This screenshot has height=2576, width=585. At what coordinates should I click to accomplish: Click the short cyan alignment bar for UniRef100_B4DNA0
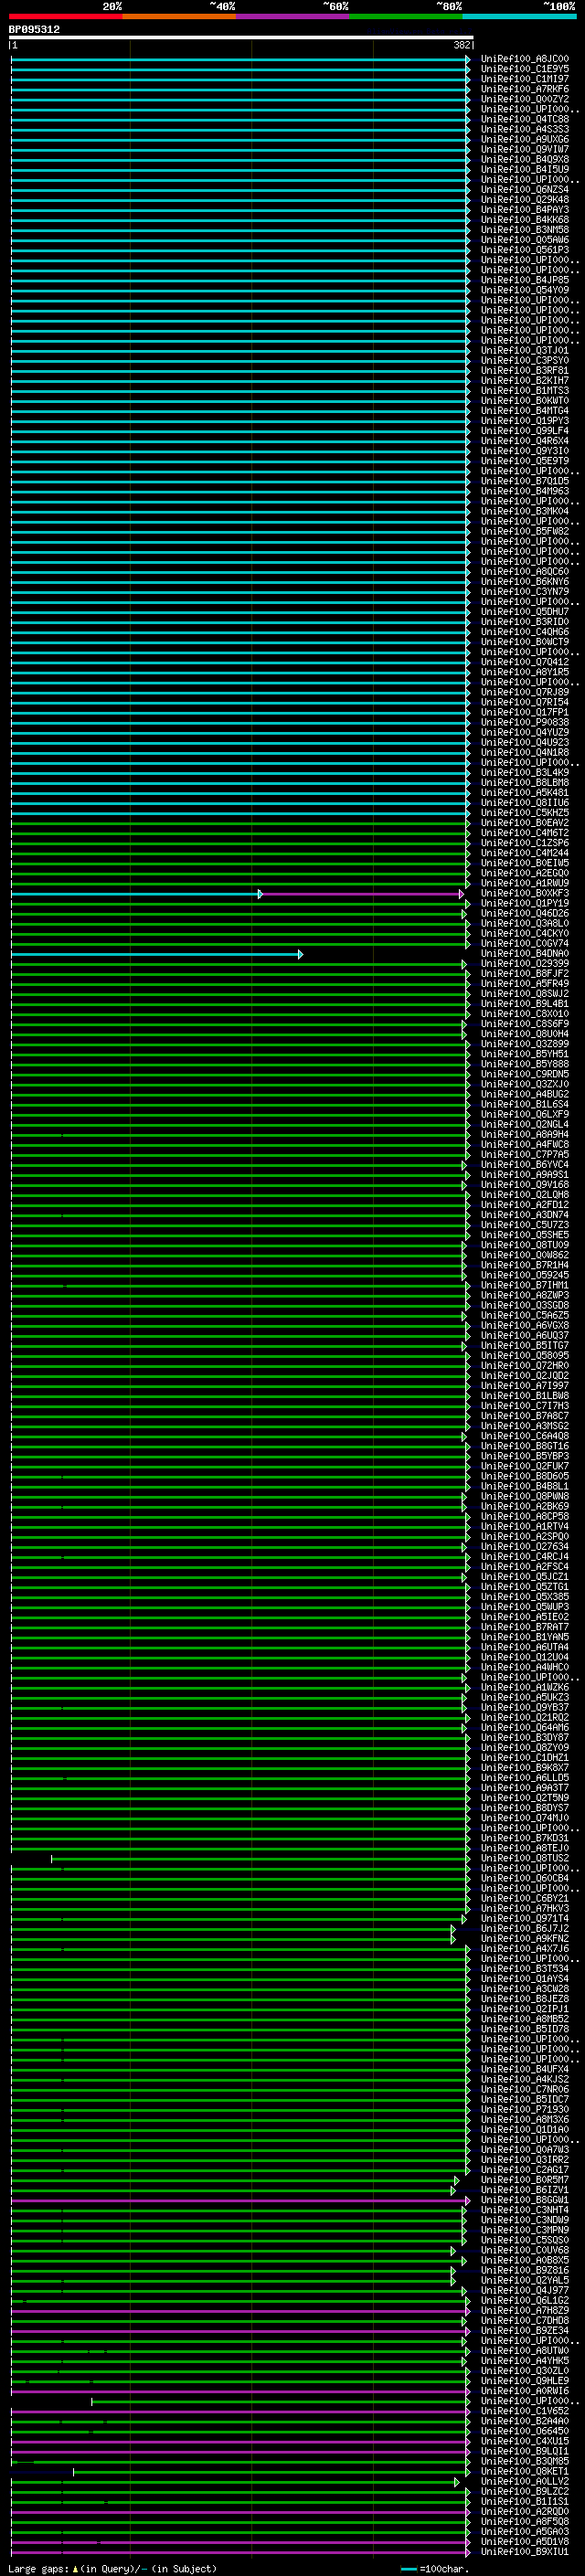(155, 954)
